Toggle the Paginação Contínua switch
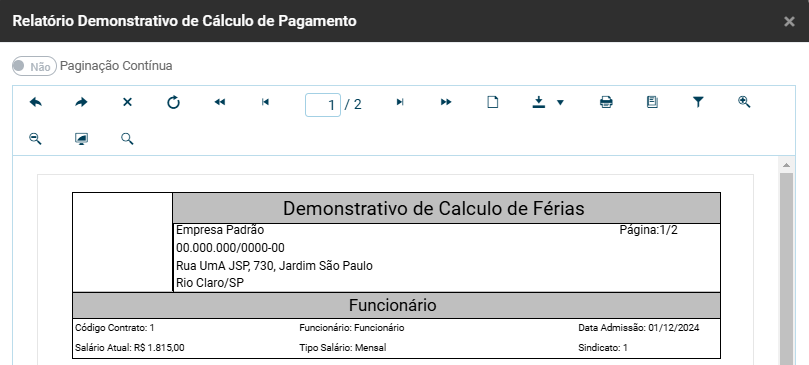Viewport: 809px width, 365px height. pyautogui.click(x=34, y=66)
